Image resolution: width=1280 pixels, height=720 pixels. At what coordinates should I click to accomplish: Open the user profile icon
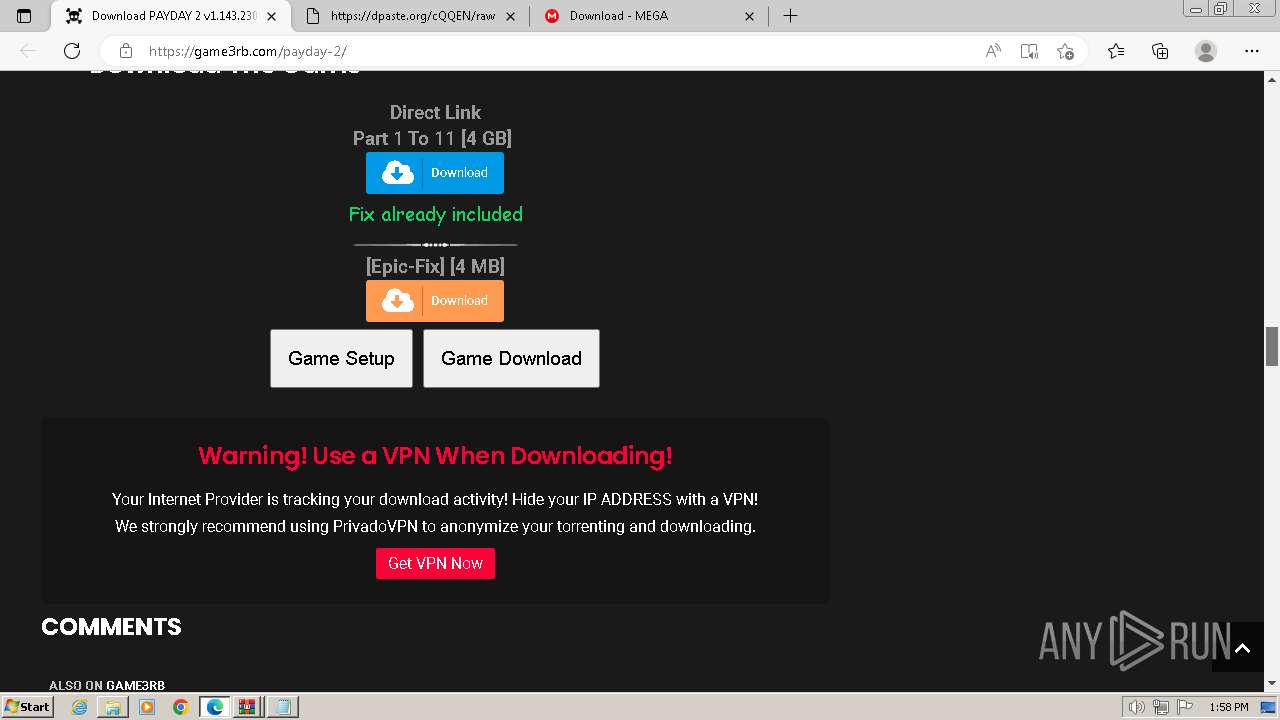coord(1206,51)
